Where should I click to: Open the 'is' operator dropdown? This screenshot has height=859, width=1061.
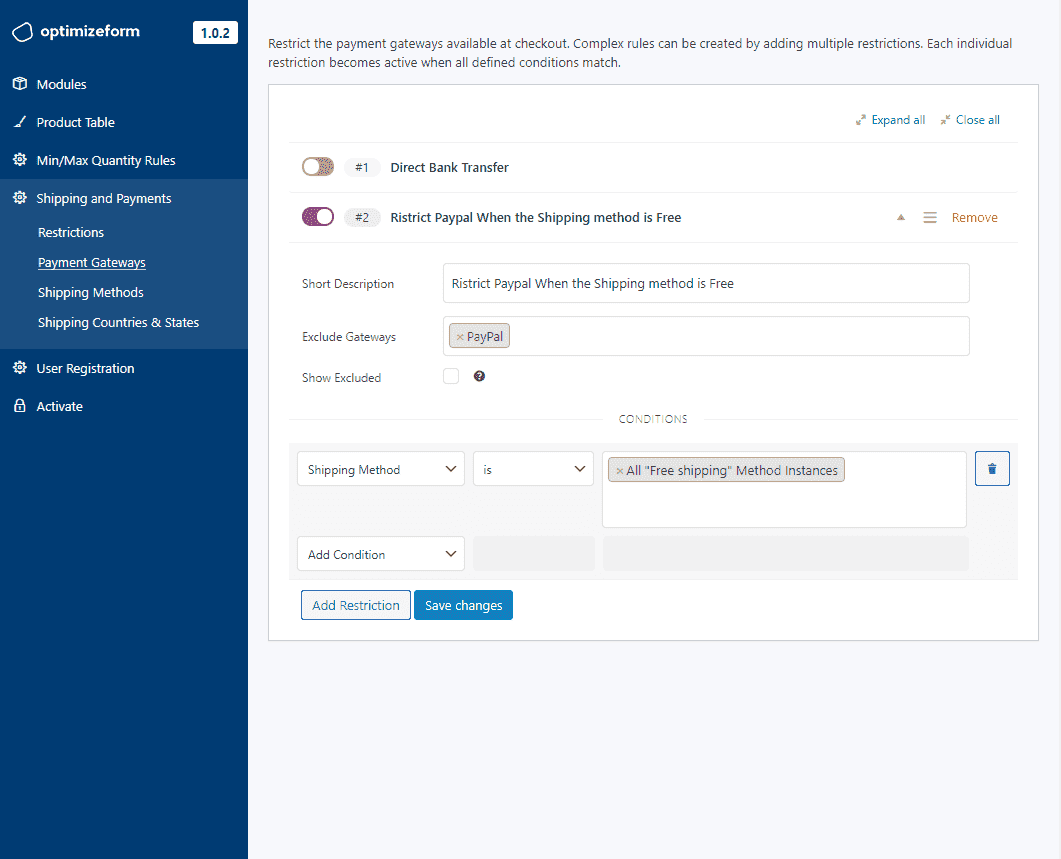(533, 468)
